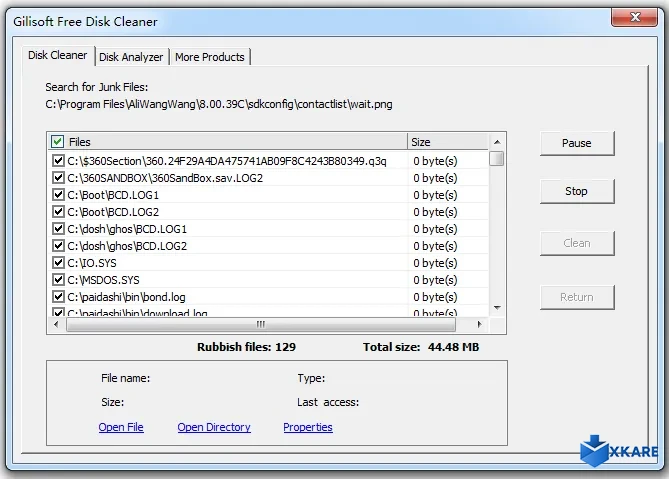Viewport: 669px width, 479px height.
Task: Switch to the Disk Analyzer tab
Action: click(131, 57)
